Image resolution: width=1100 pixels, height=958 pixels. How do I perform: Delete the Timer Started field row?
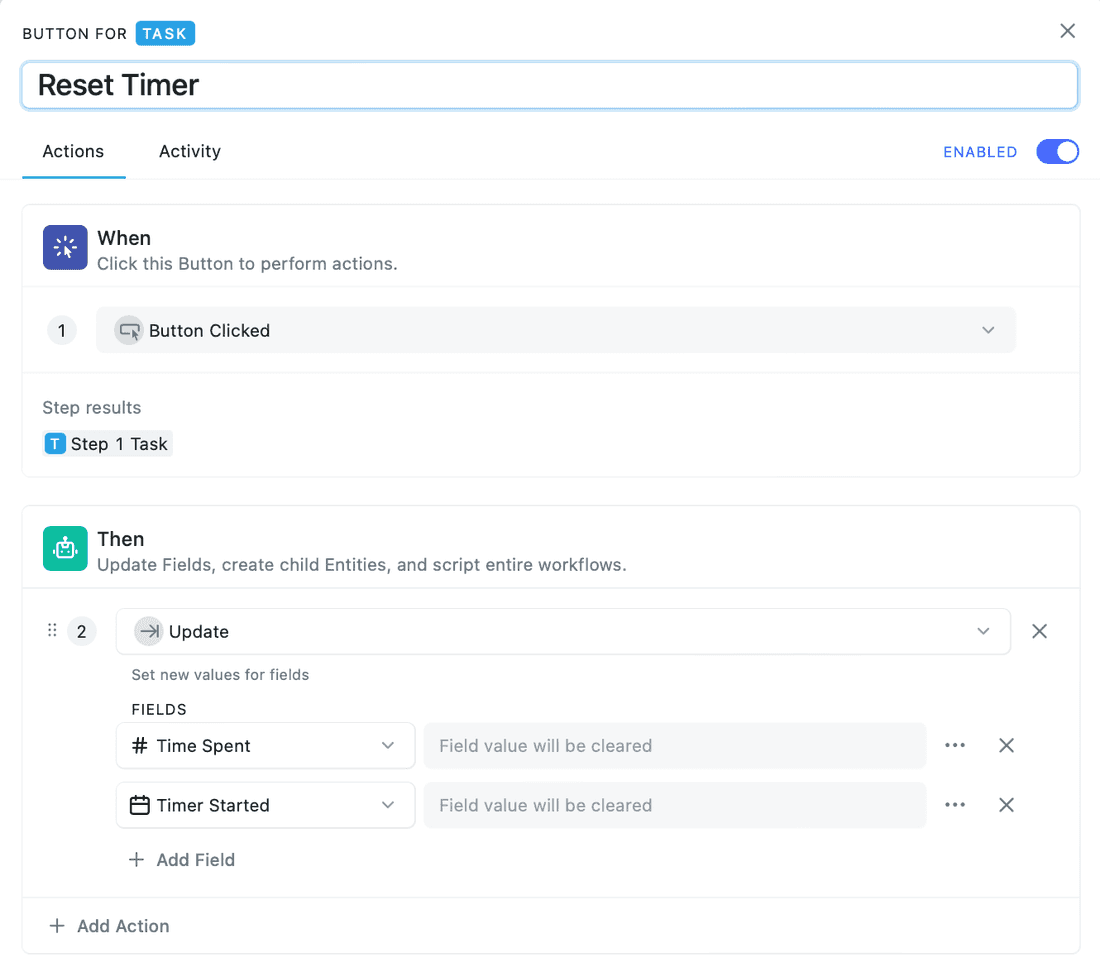point(1006,805)
